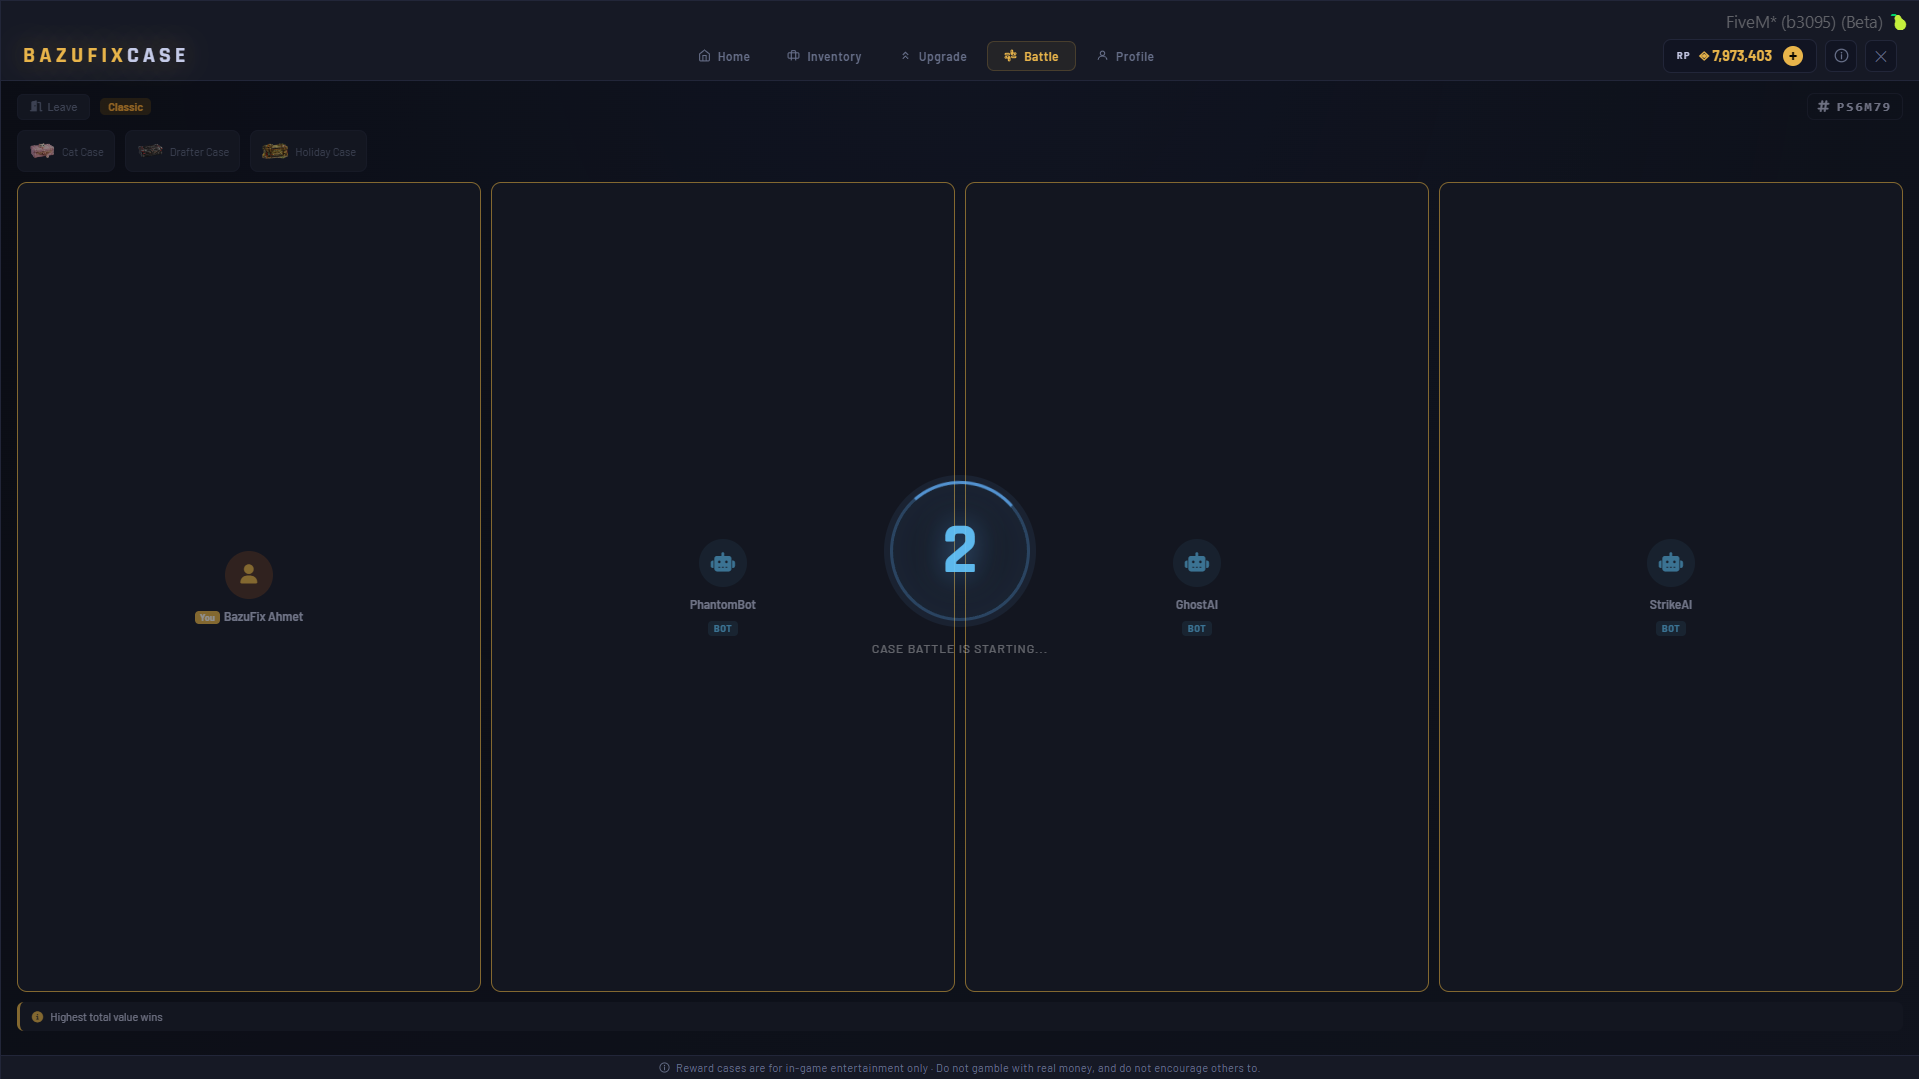Select the Drafter Case chip
The height and width of the screenshot is (1079, 1919).
click(x=183, y=151)
